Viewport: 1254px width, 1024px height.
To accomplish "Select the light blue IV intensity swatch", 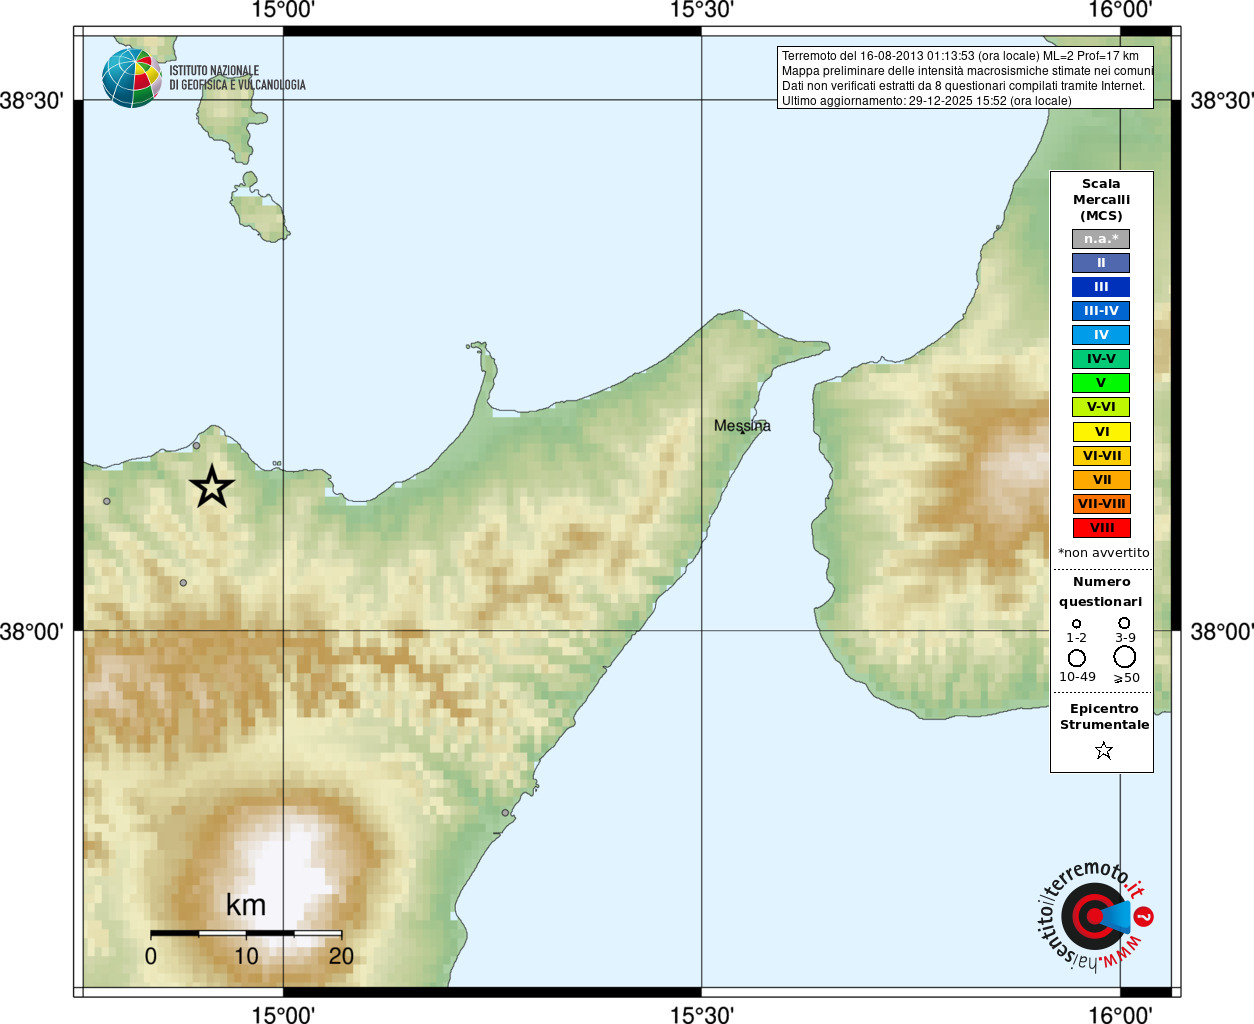I will [1101, 335].
